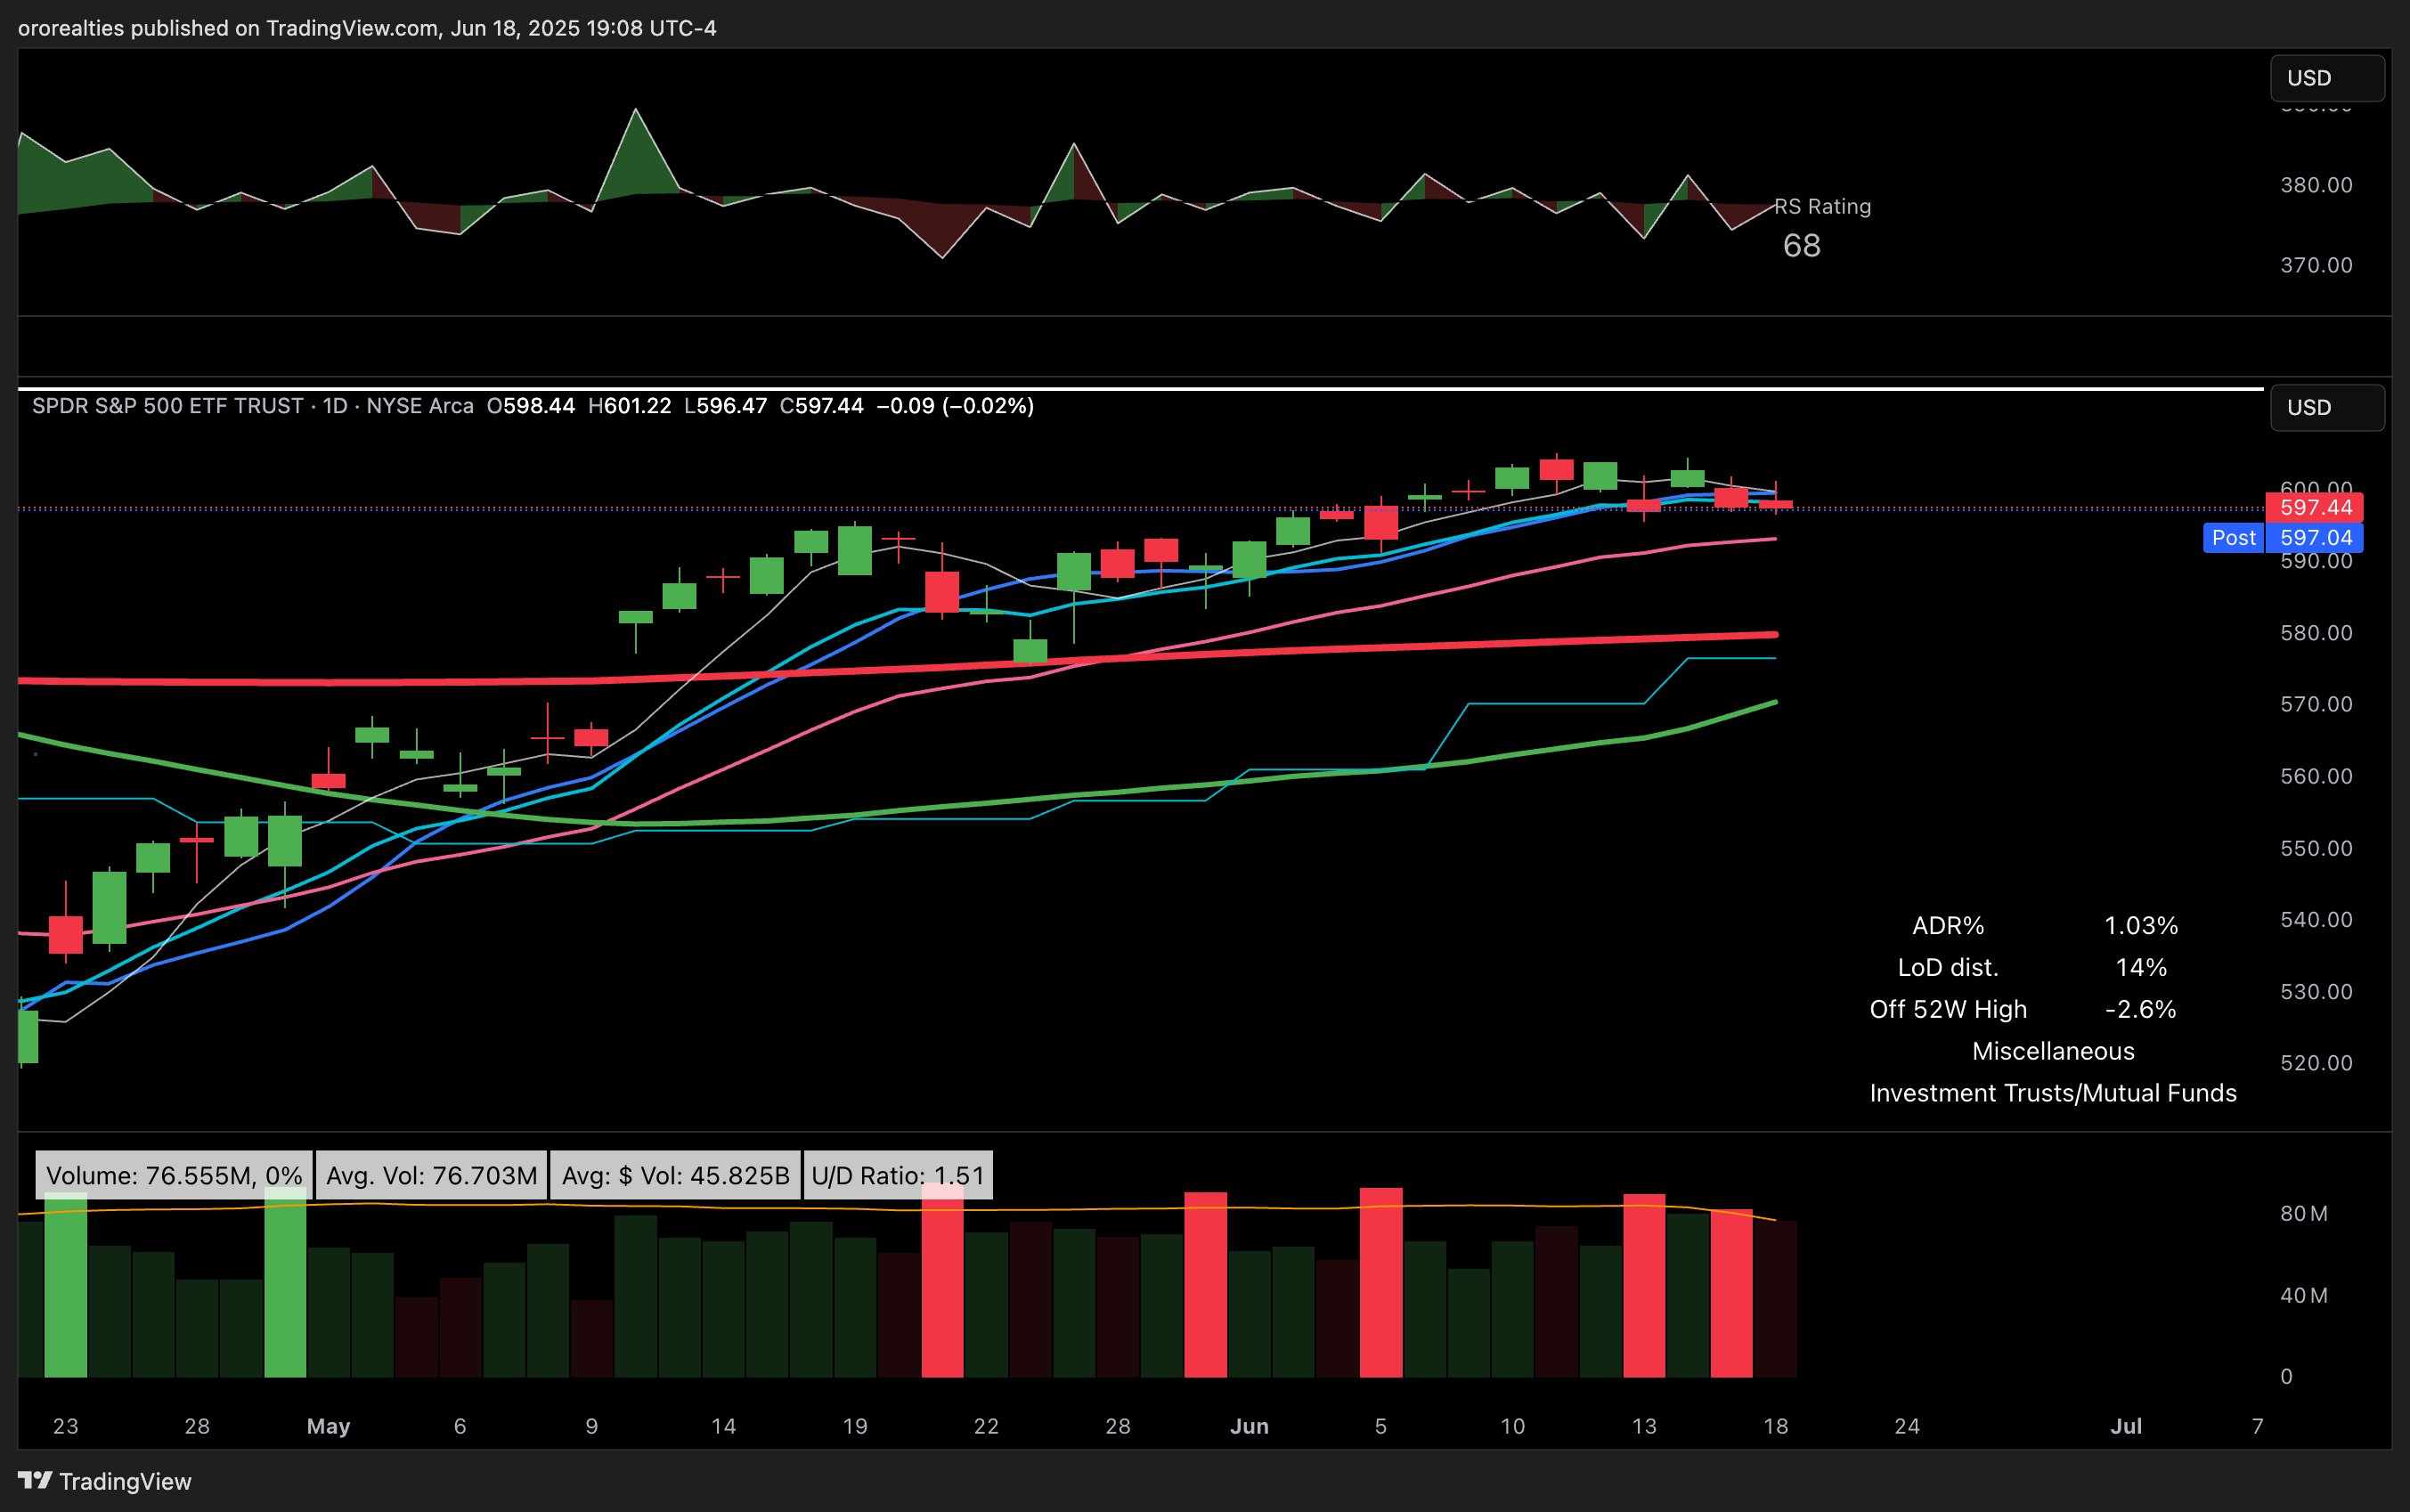The image size is (2410, 1512).
Task: Click the RS Rating label
Action: tap(1823, 206)
